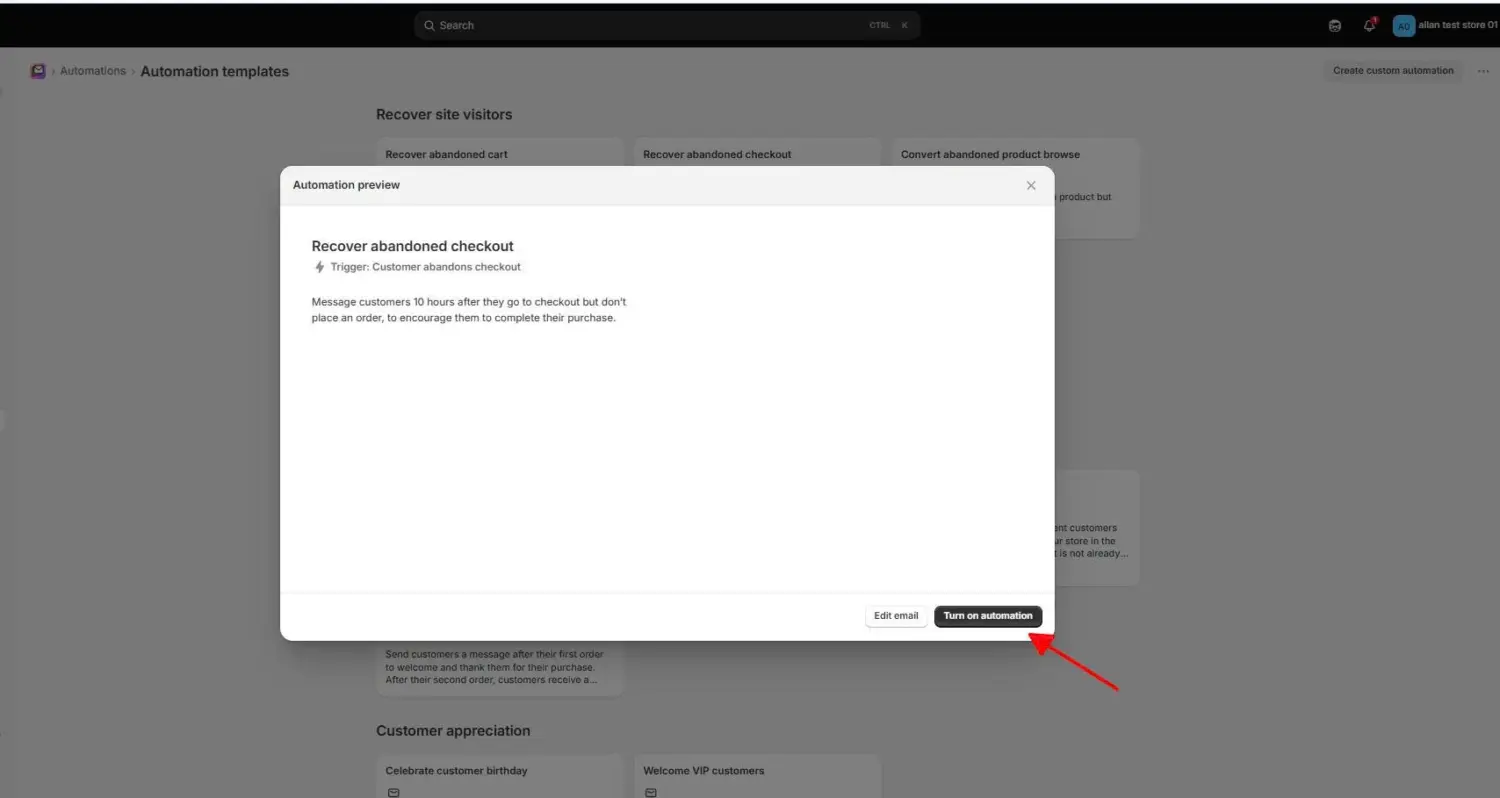Click email icon on Welcome VIP customers card

[651, 792]
